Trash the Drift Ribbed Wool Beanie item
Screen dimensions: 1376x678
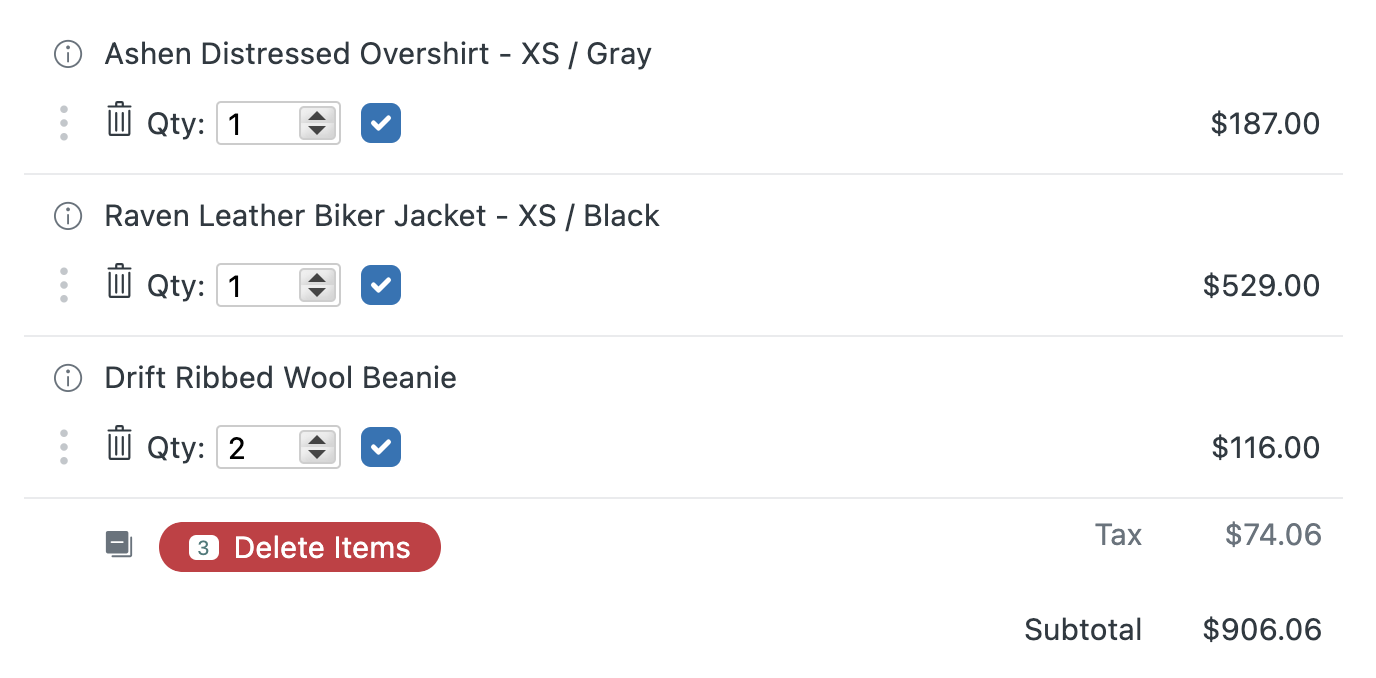click(x=119, y=446)
